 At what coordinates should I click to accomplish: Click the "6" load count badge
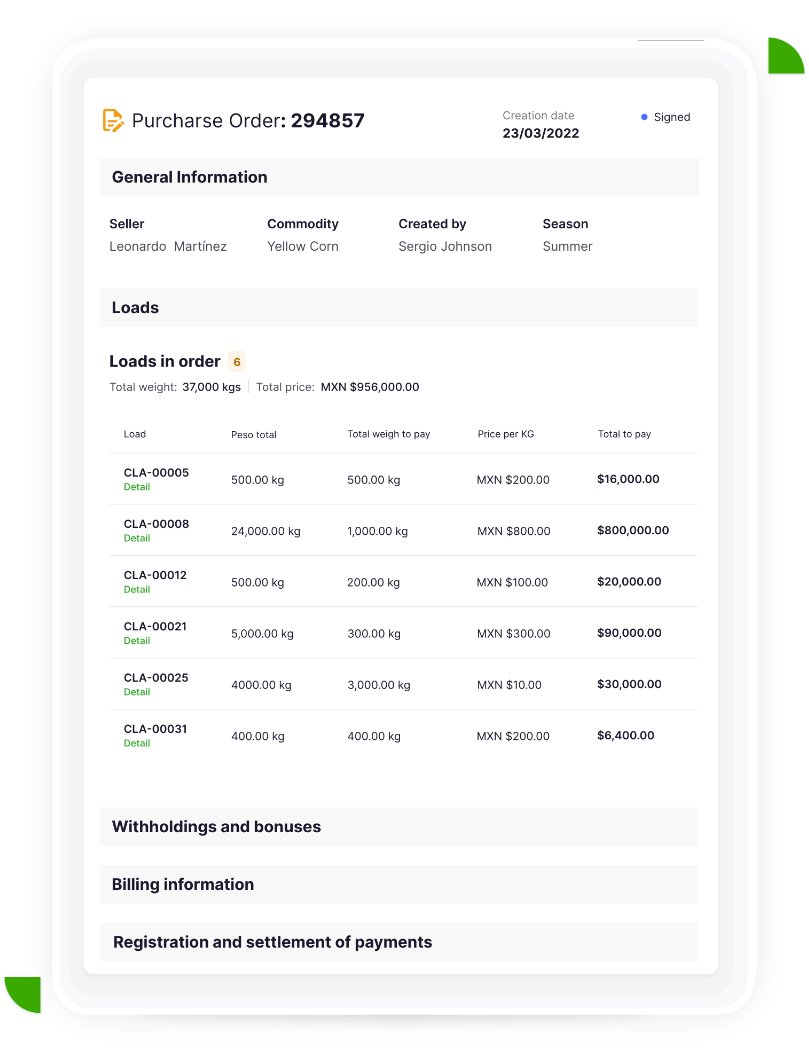click(x=236, y=361)
